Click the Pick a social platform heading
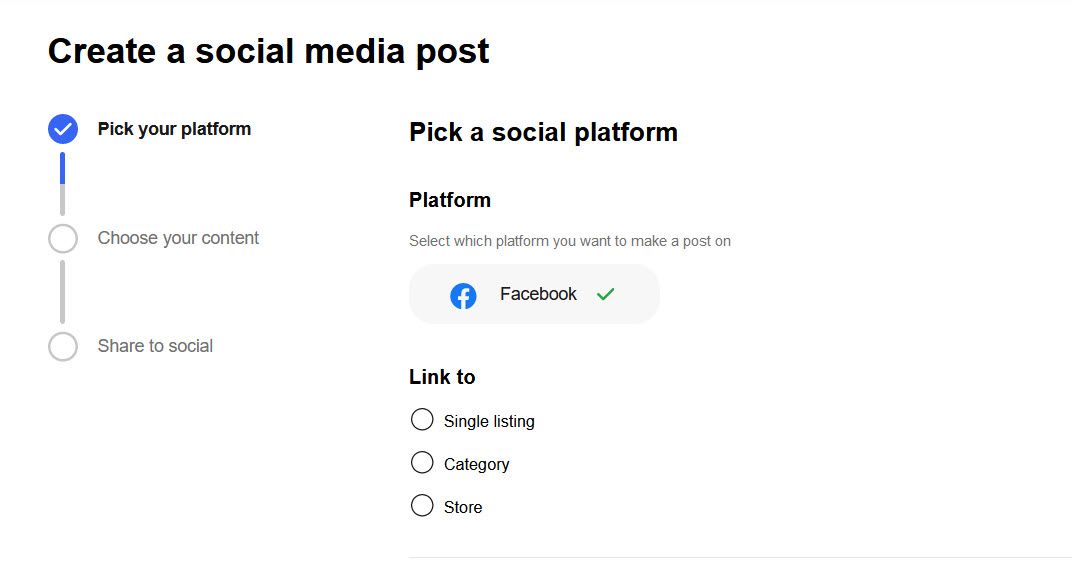Screen dimensions: 1072x565 [544, 132]
